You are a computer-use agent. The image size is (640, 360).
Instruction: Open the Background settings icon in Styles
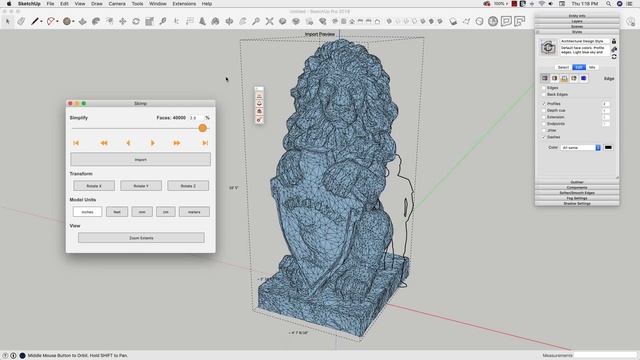point(564,78)
